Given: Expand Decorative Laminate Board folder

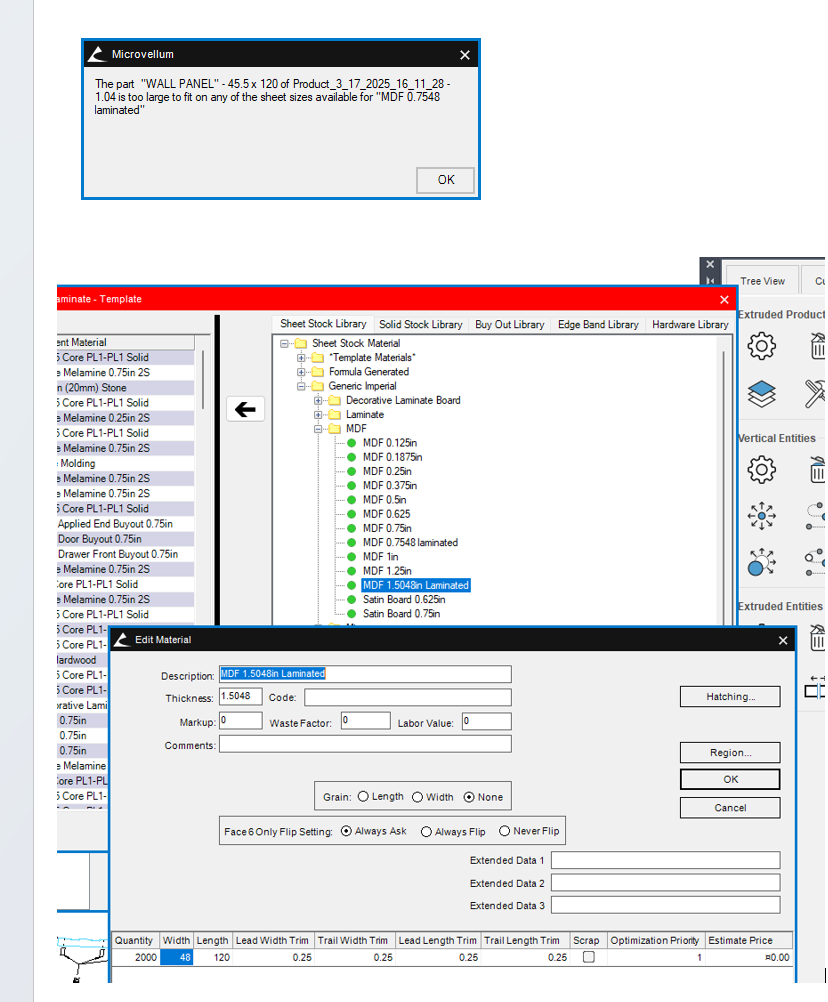Looking at the screenshot, I should point(318,400).
